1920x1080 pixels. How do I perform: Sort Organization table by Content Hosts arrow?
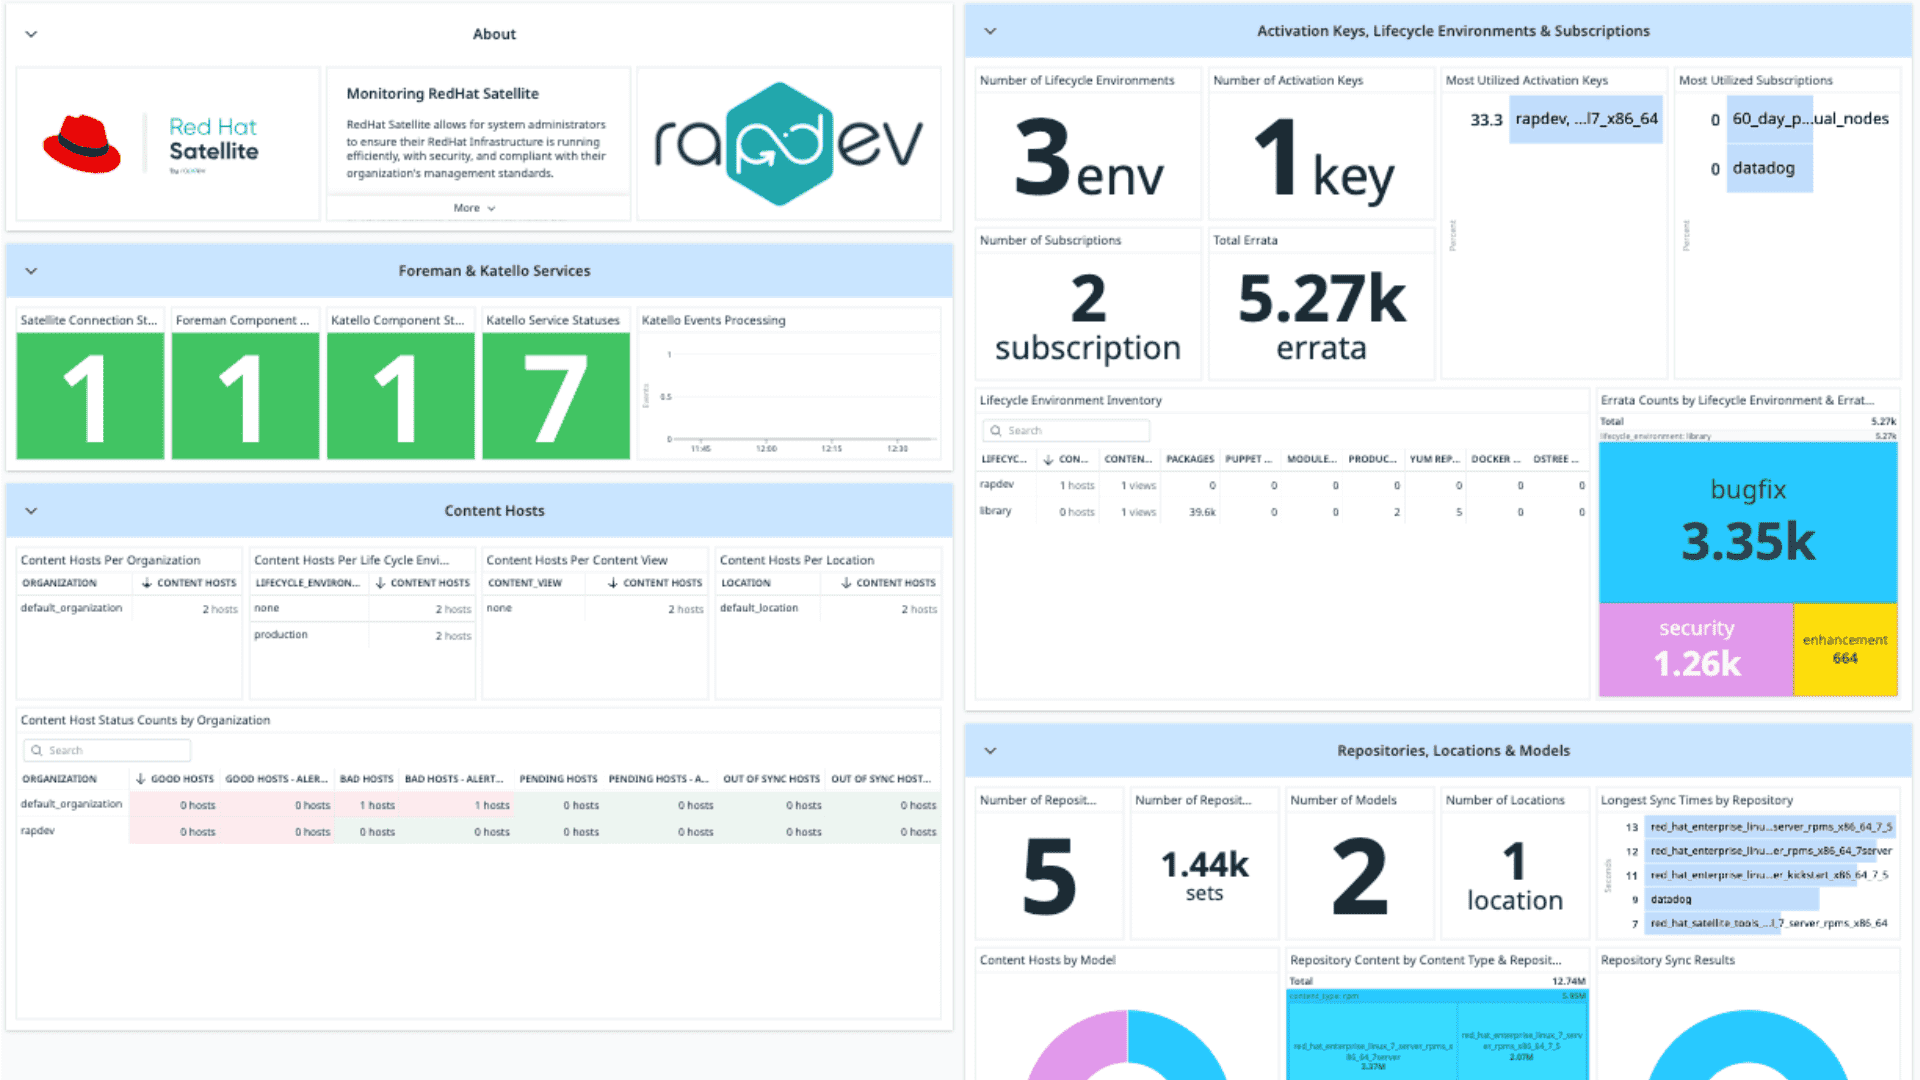[147, 583]
